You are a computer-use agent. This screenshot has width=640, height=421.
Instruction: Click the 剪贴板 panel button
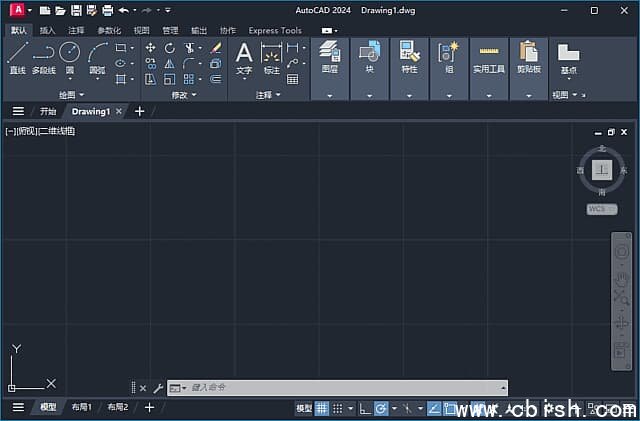point(529,57)
